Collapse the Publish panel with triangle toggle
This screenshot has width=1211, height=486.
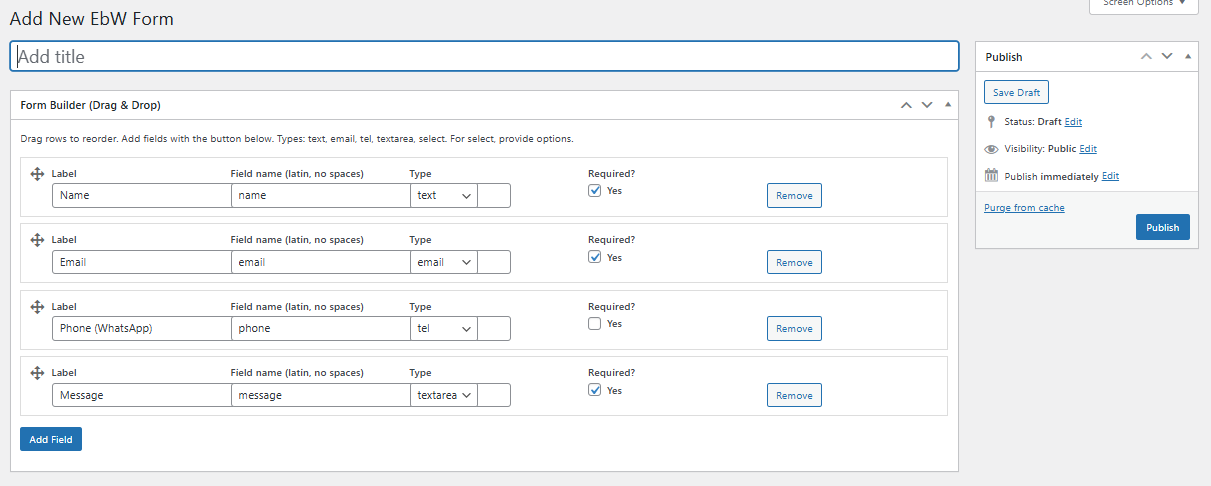1188,57
